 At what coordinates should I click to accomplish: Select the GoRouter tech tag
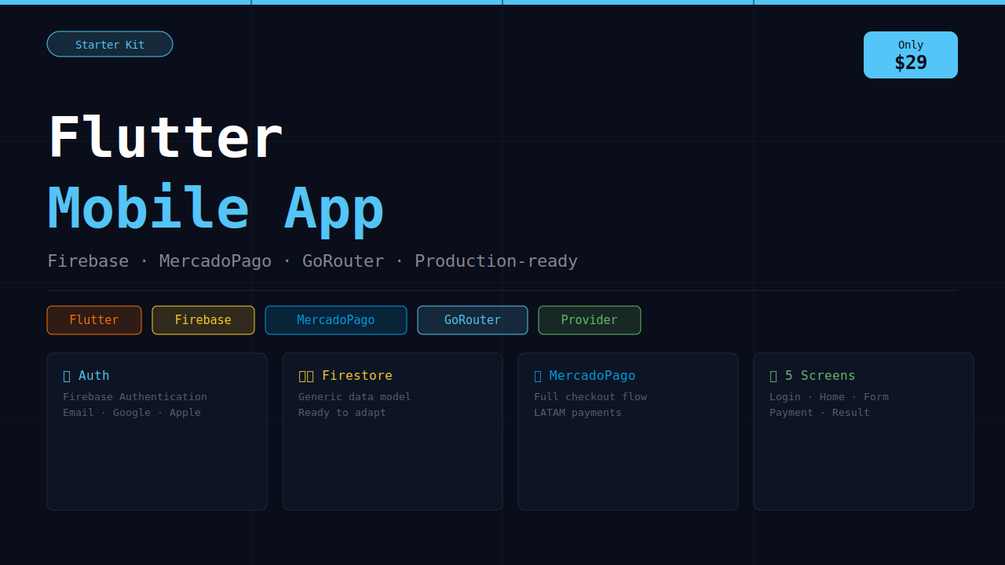point(472,320)
